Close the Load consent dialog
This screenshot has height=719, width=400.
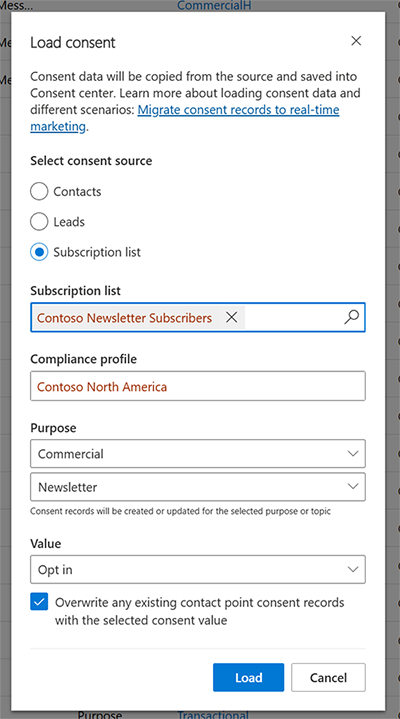pyautogui.click(x=356, y=41)
